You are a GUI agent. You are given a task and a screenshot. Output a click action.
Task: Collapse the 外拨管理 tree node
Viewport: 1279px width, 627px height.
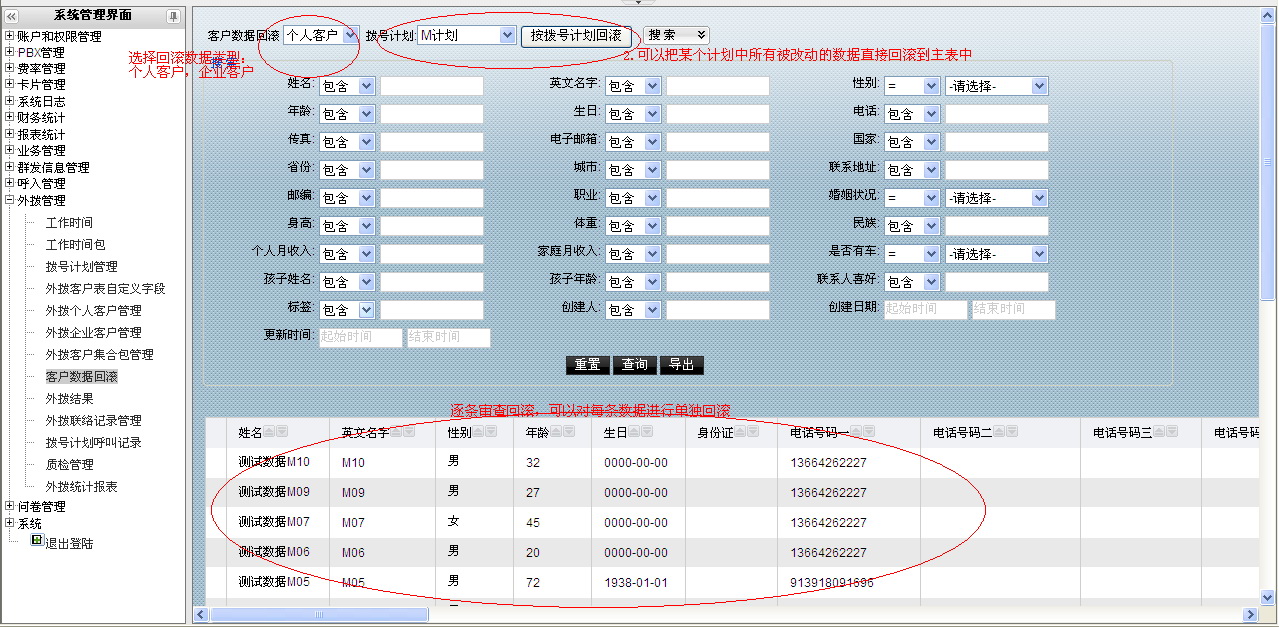(x=10, y=200)
